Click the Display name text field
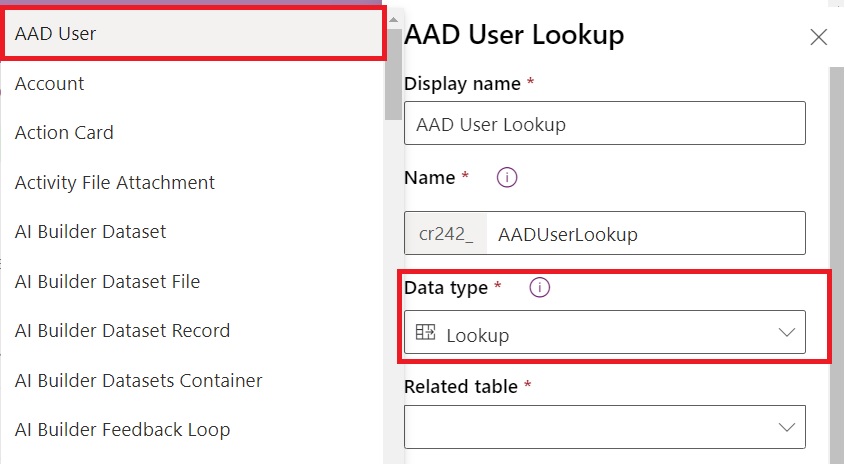 pos(604,124)
